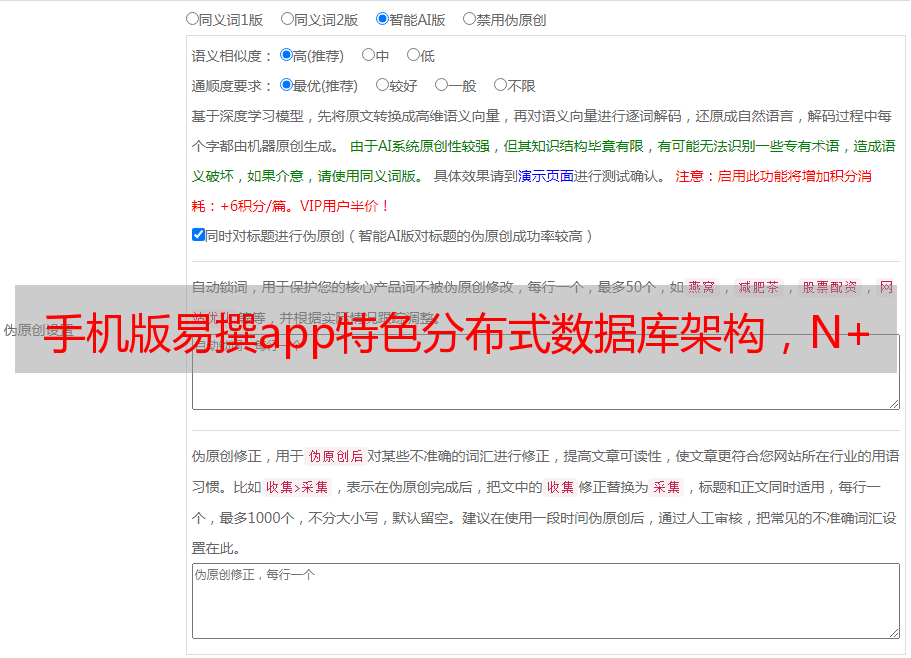The width and height of the screenshot is (911, 658).
Task: Set 通顺度要求 to 最优(推荐)
Action: [x=286, y=85]
